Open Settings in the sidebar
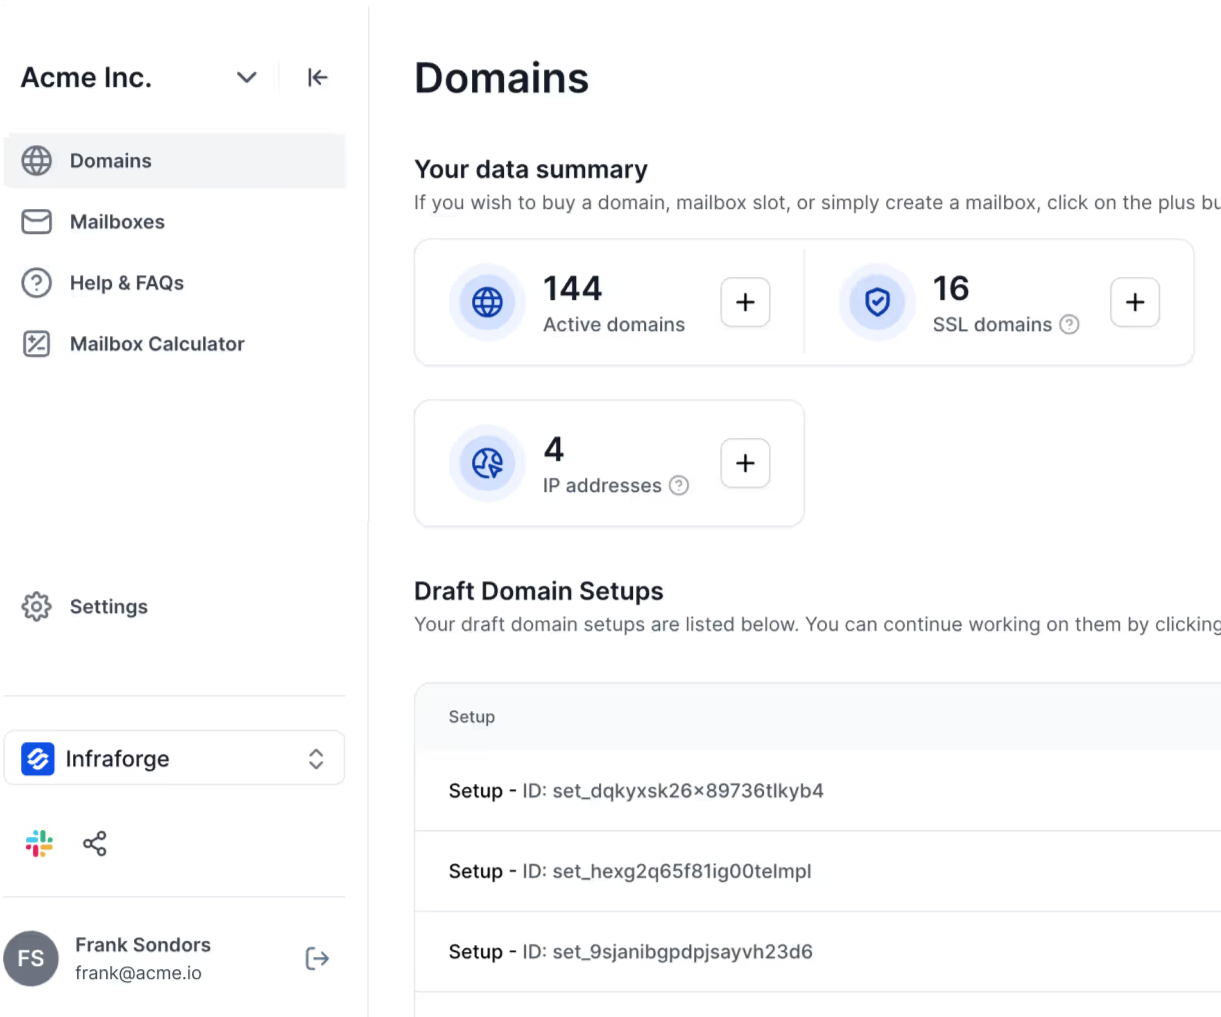Screen dimensions: 1221x1017 (x=175, y=607)
